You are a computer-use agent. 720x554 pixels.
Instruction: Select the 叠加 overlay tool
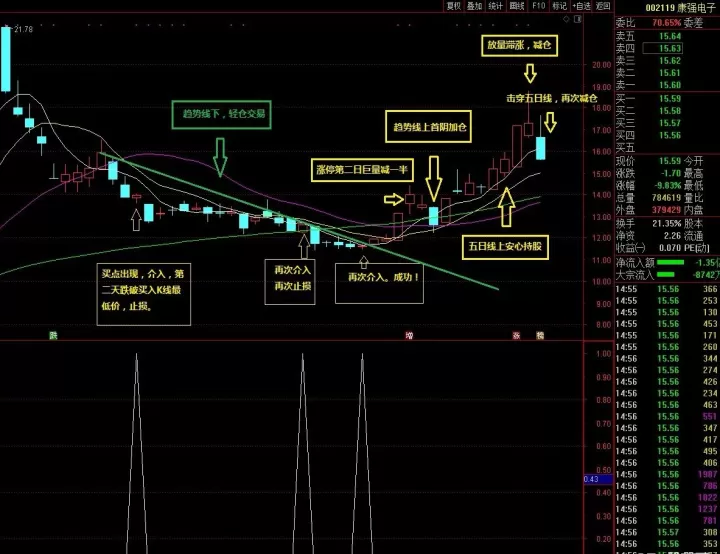(x=474, y=6)
